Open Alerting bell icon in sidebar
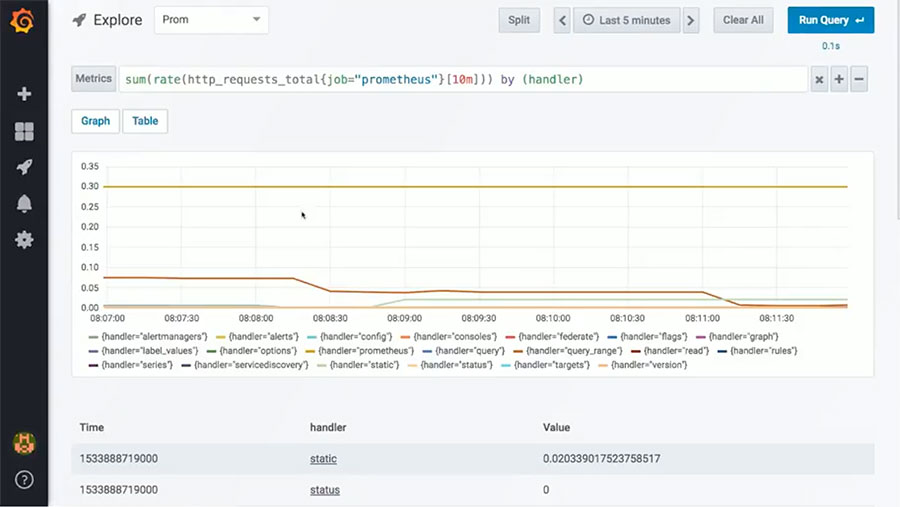The image size is (900, 507). click(24, 204)
